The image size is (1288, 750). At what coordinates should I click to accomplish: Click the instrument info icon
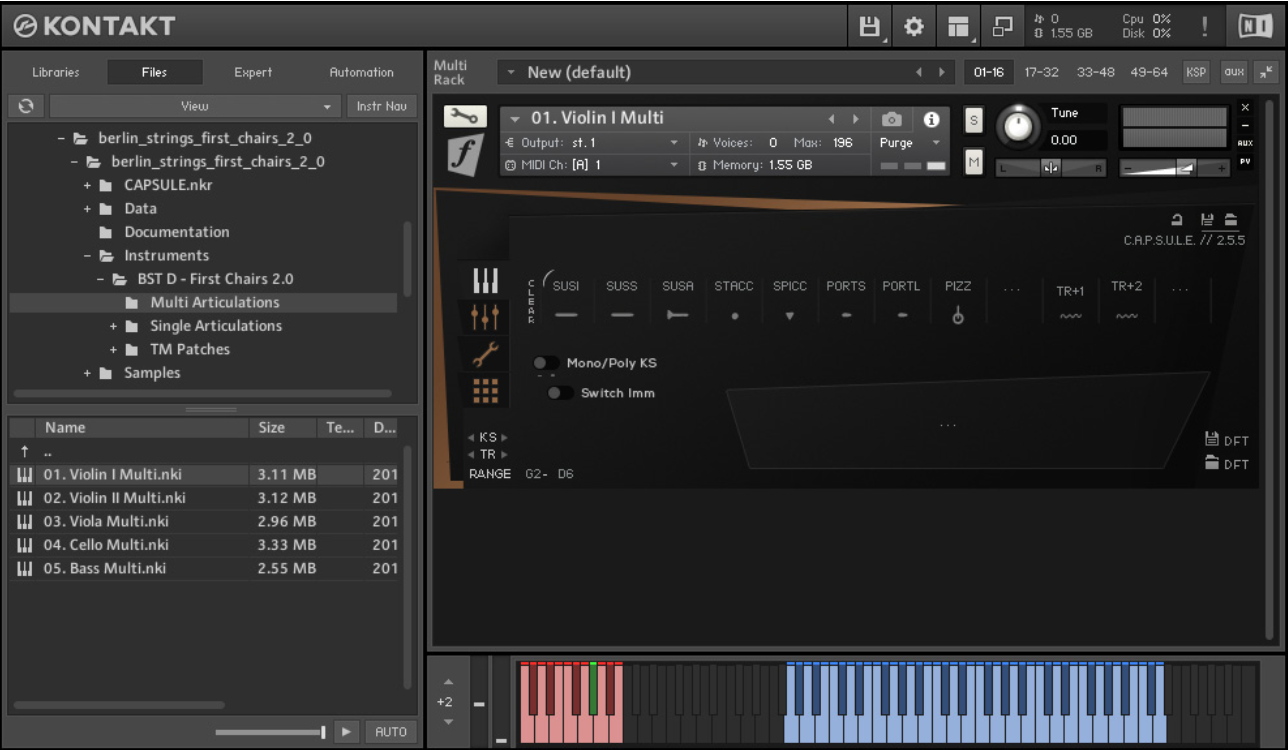click(x=931, y=119)
